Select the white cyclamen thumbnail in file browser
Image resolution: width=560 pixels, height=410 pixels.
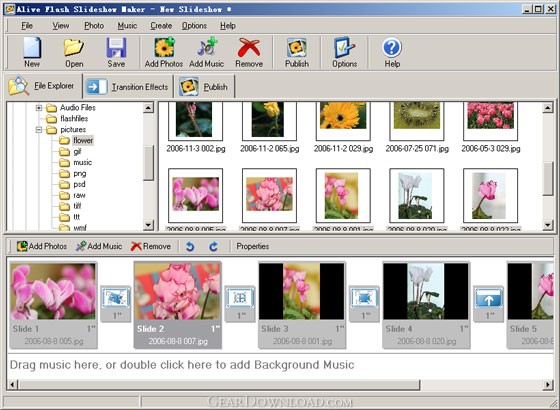click(x=417, y=196)
